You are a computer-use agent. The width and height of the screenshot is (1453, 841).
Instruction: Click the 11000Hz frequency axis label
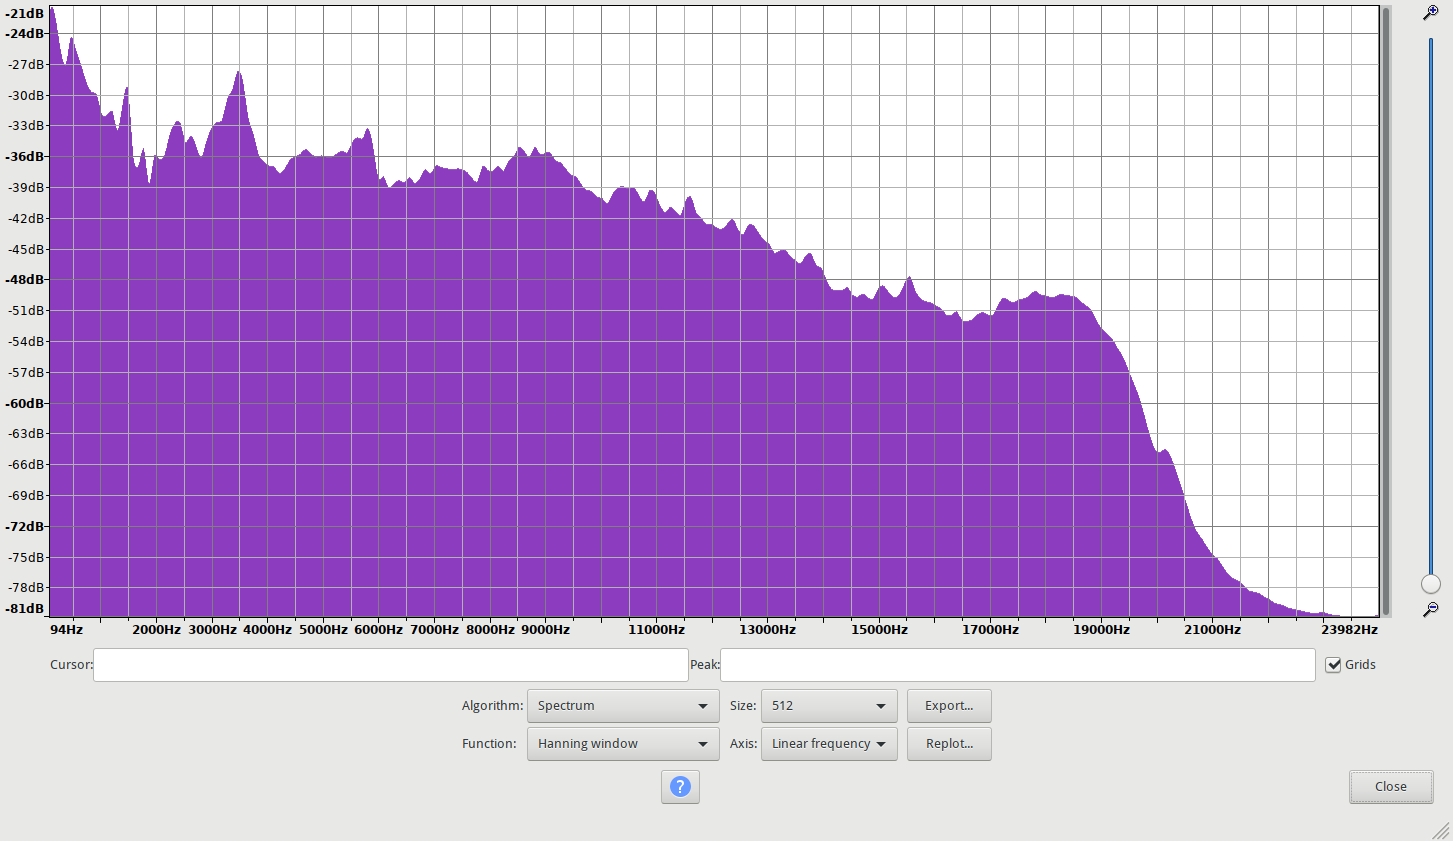point(657,630)
